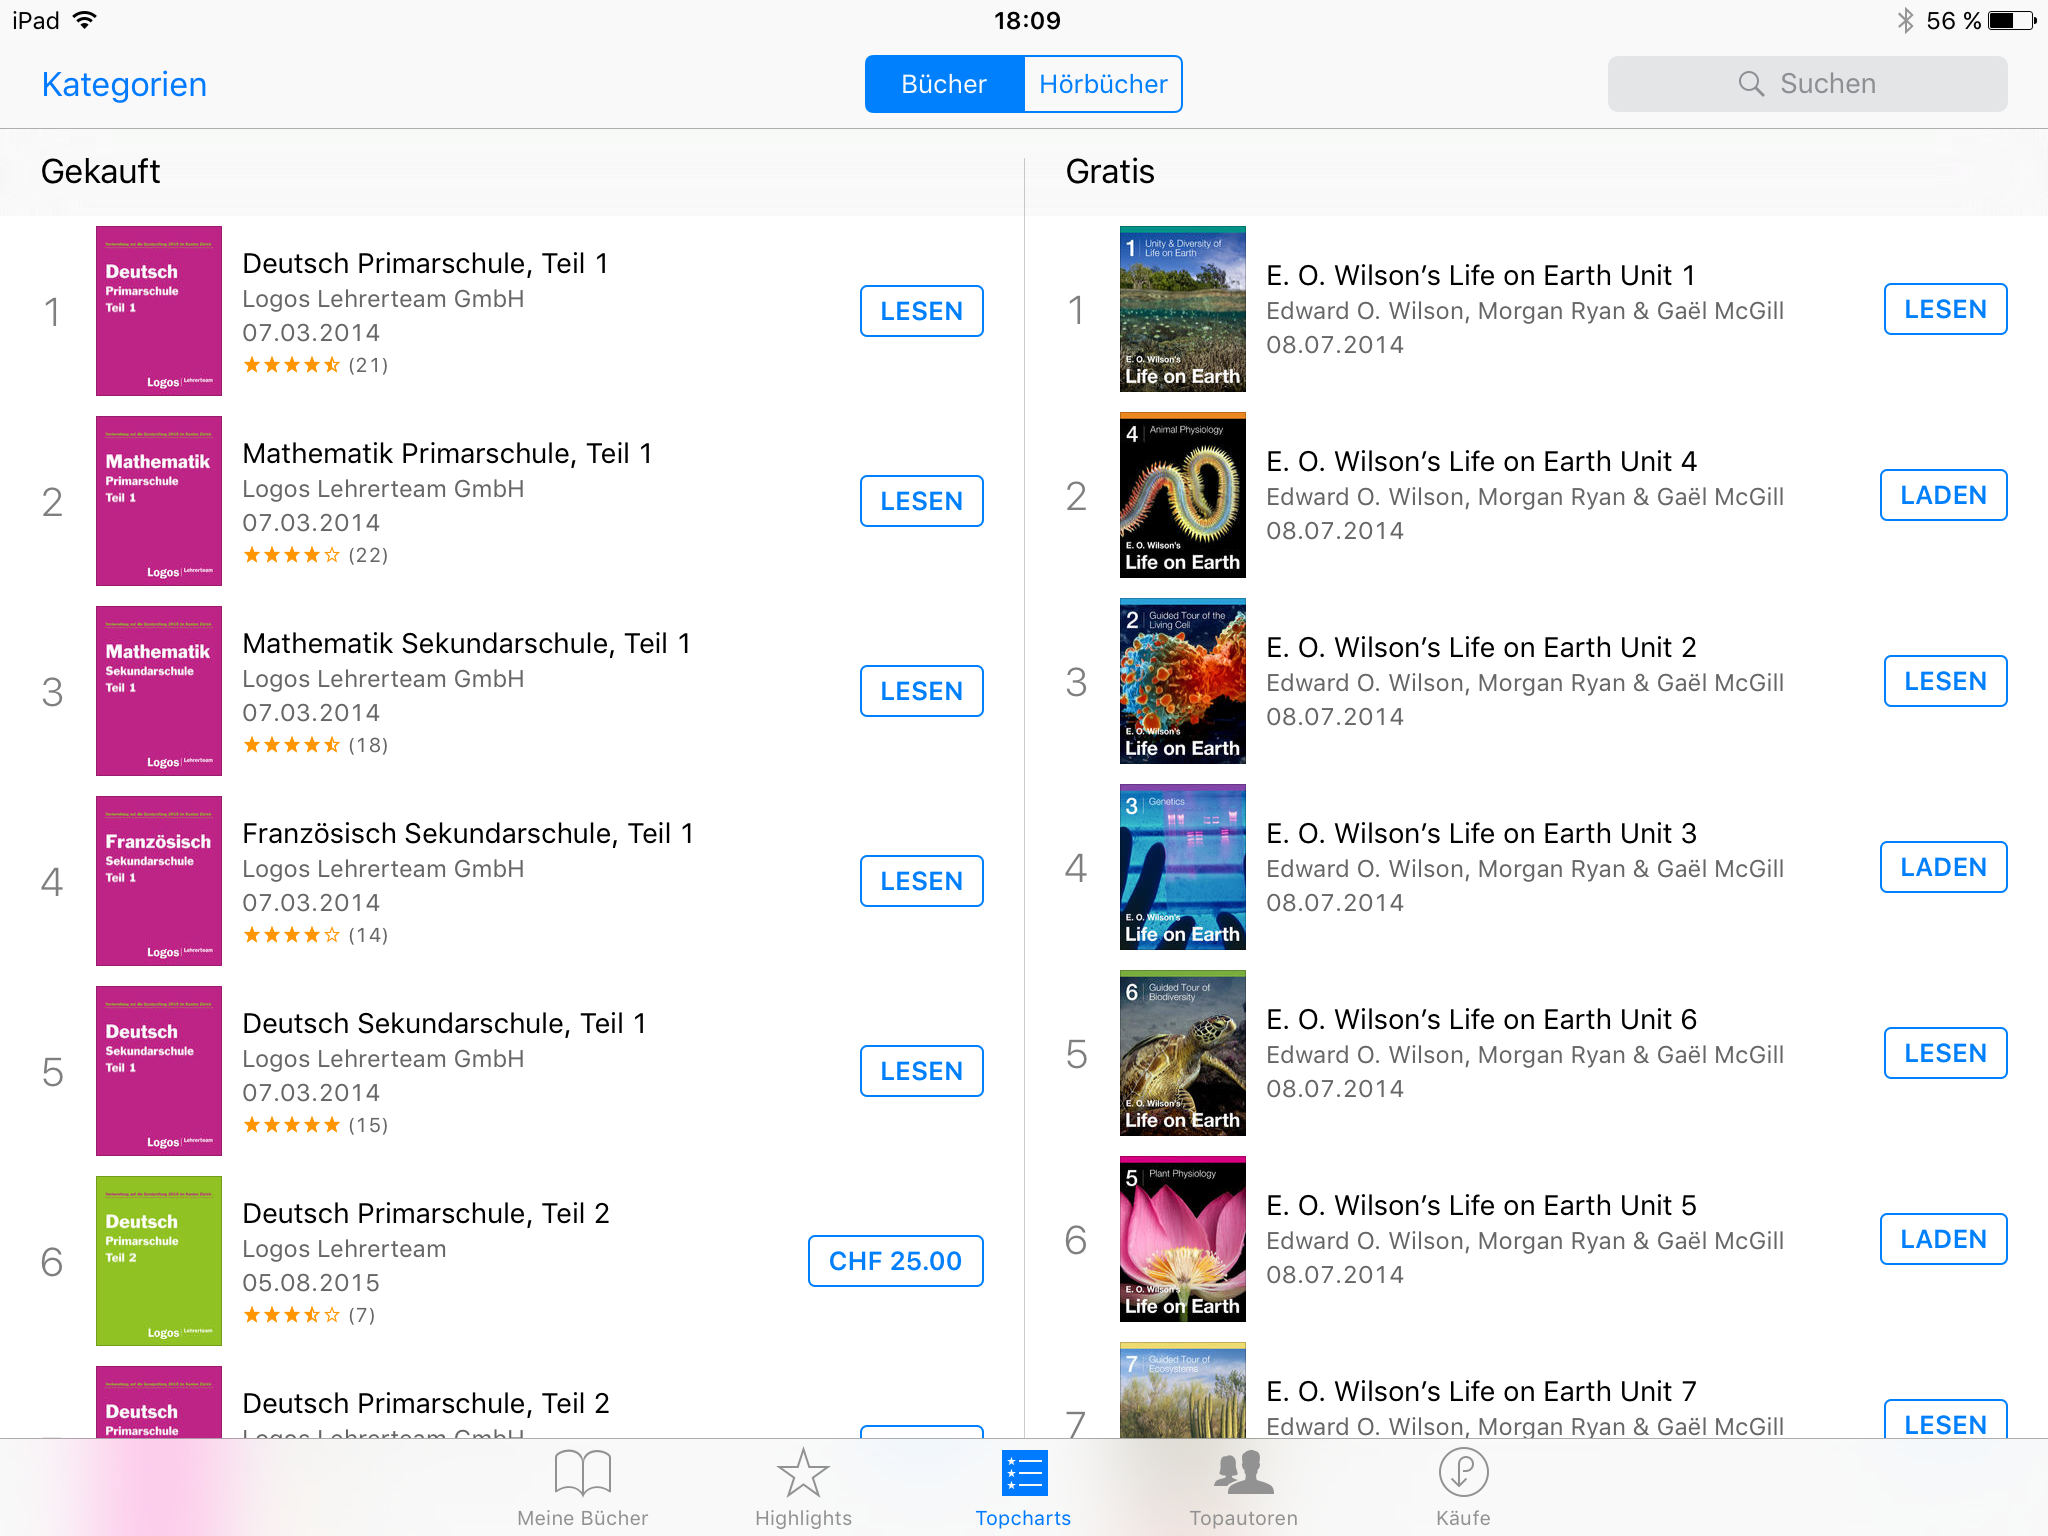The image size is (2048, 1536).
Task: Tap the star rating with (7) reviews
Action: 309,1315
